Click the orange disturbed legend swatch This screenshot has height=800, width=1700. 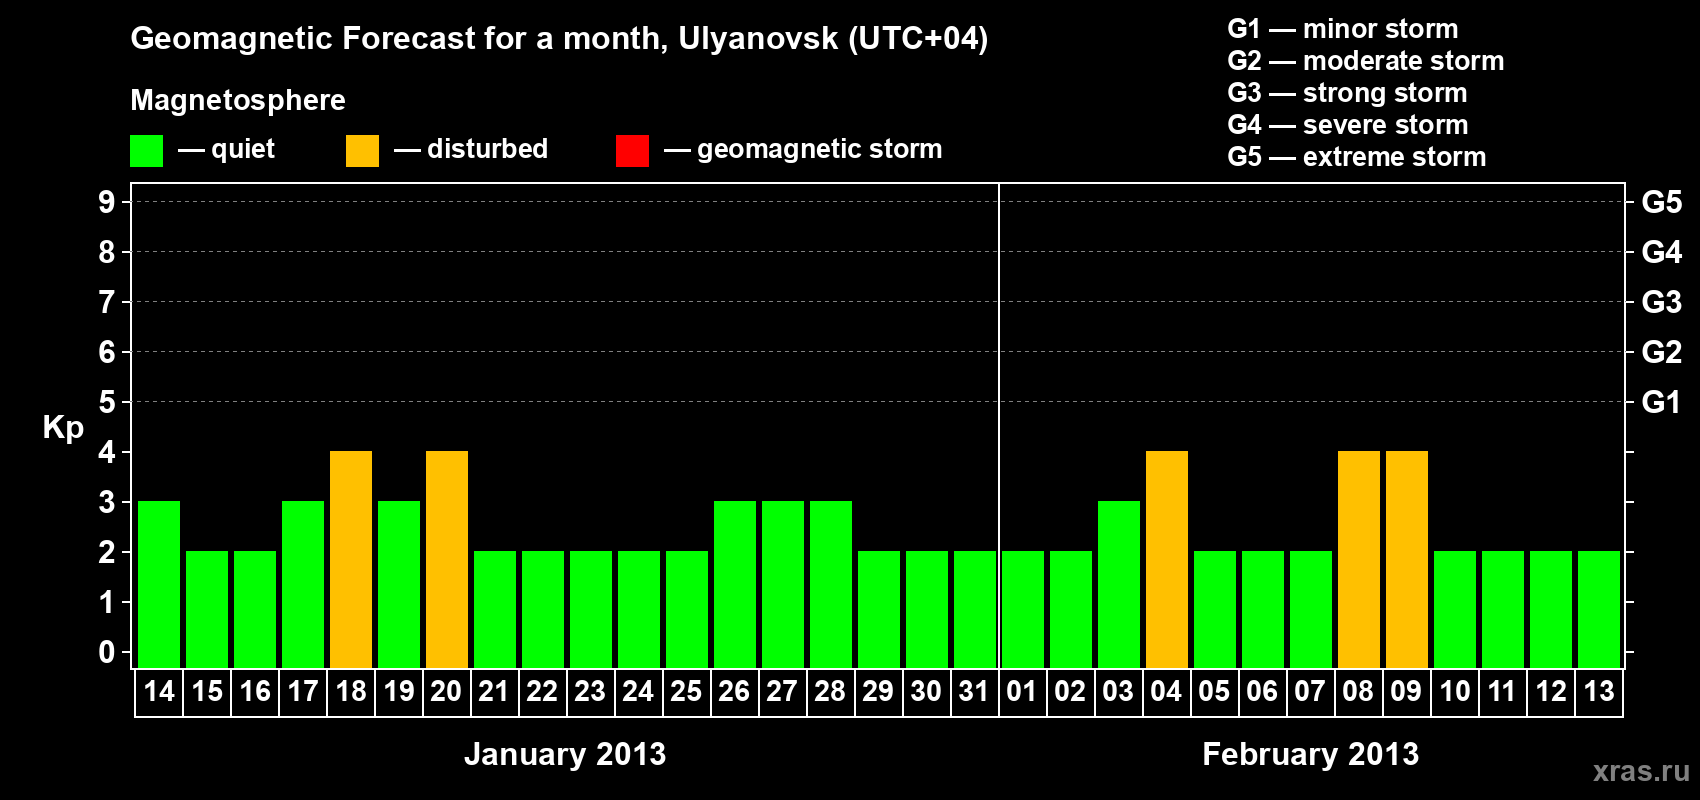coord(363,151)
